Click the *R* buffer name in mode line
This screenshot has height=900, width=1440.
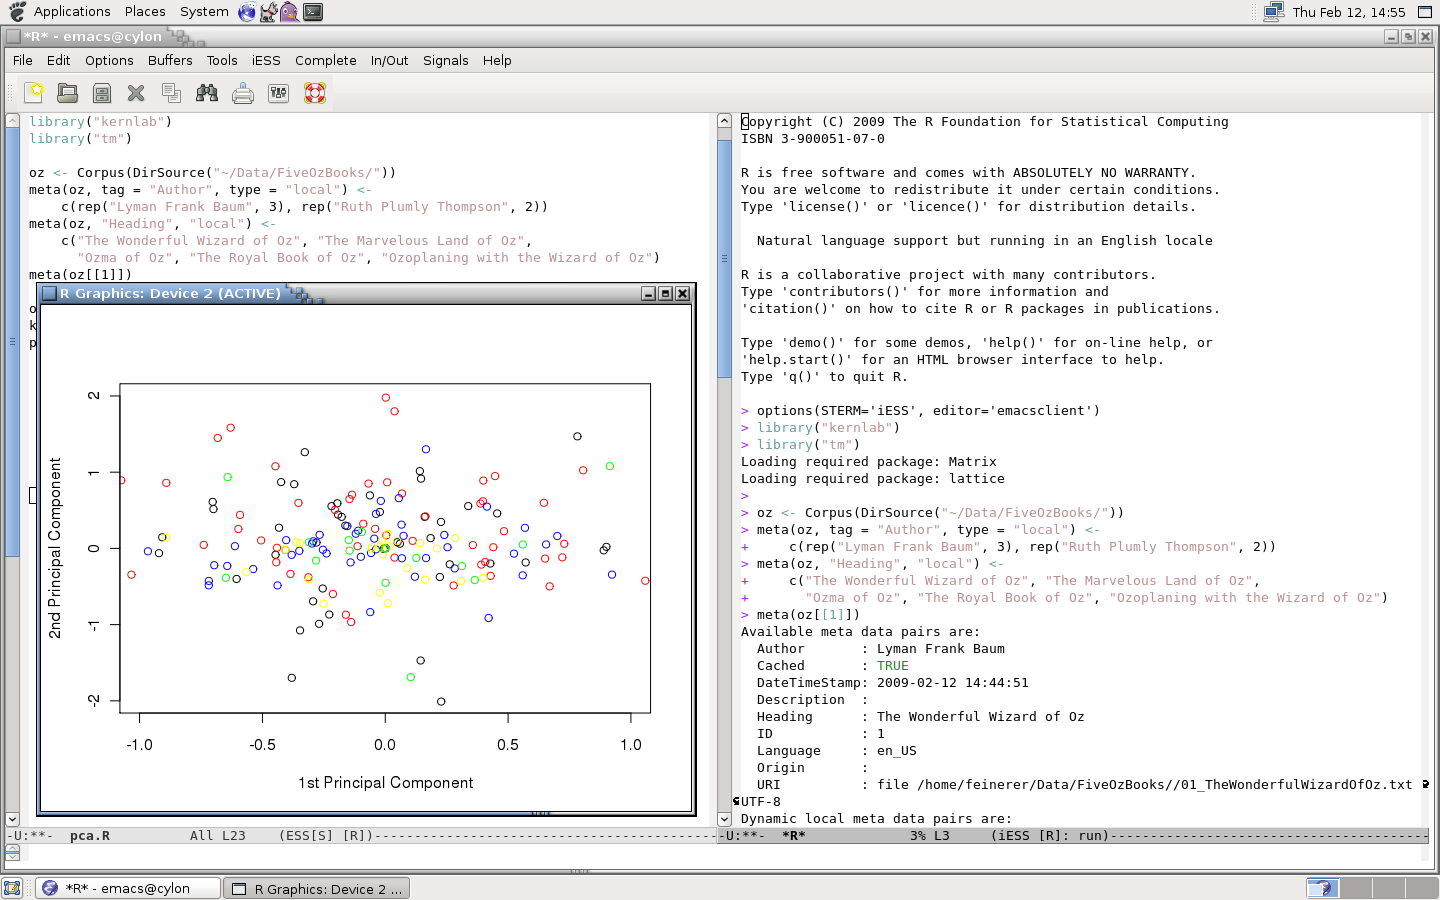pos(794,836)
